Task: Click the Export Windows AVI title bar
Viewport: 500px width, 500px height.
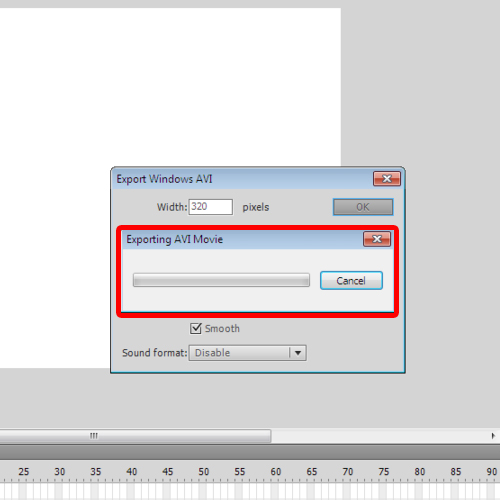Action: (243, 179)
